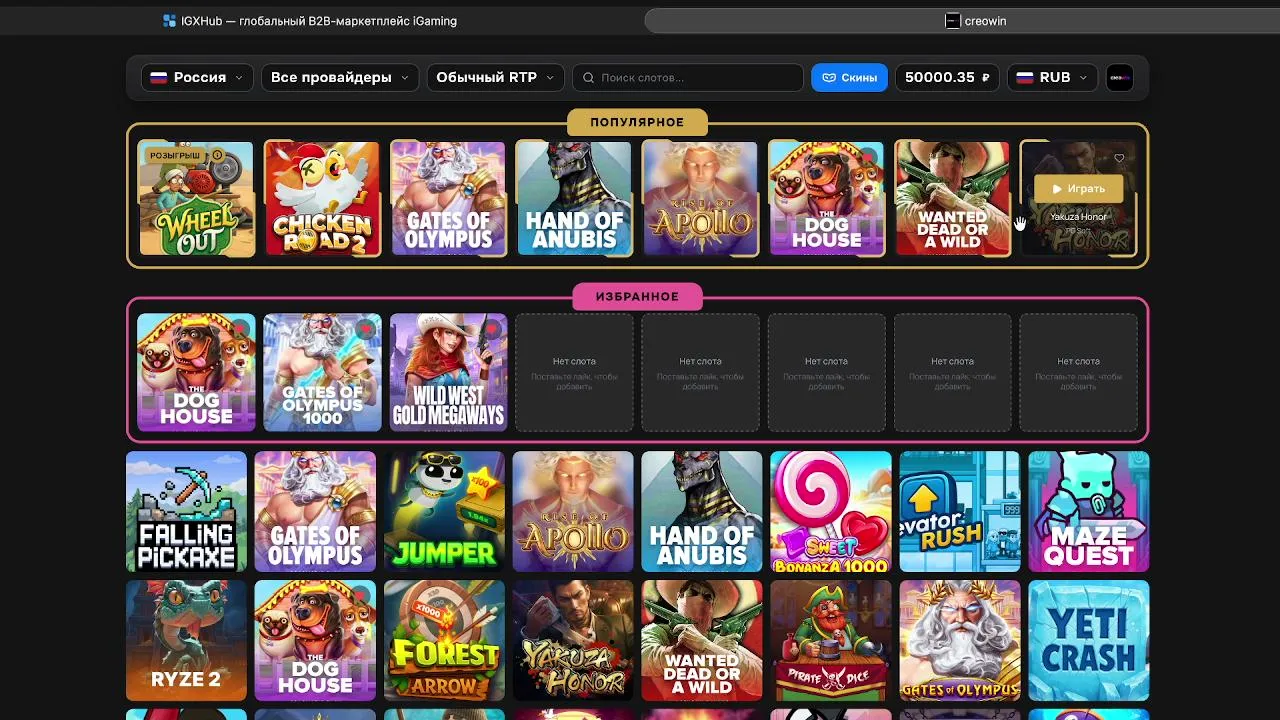Image resolution: width=1280 pixels, height=720 pixels.
Task: Unlike Gates of Olympus 1000 with its heart
Action: point(365,329)
